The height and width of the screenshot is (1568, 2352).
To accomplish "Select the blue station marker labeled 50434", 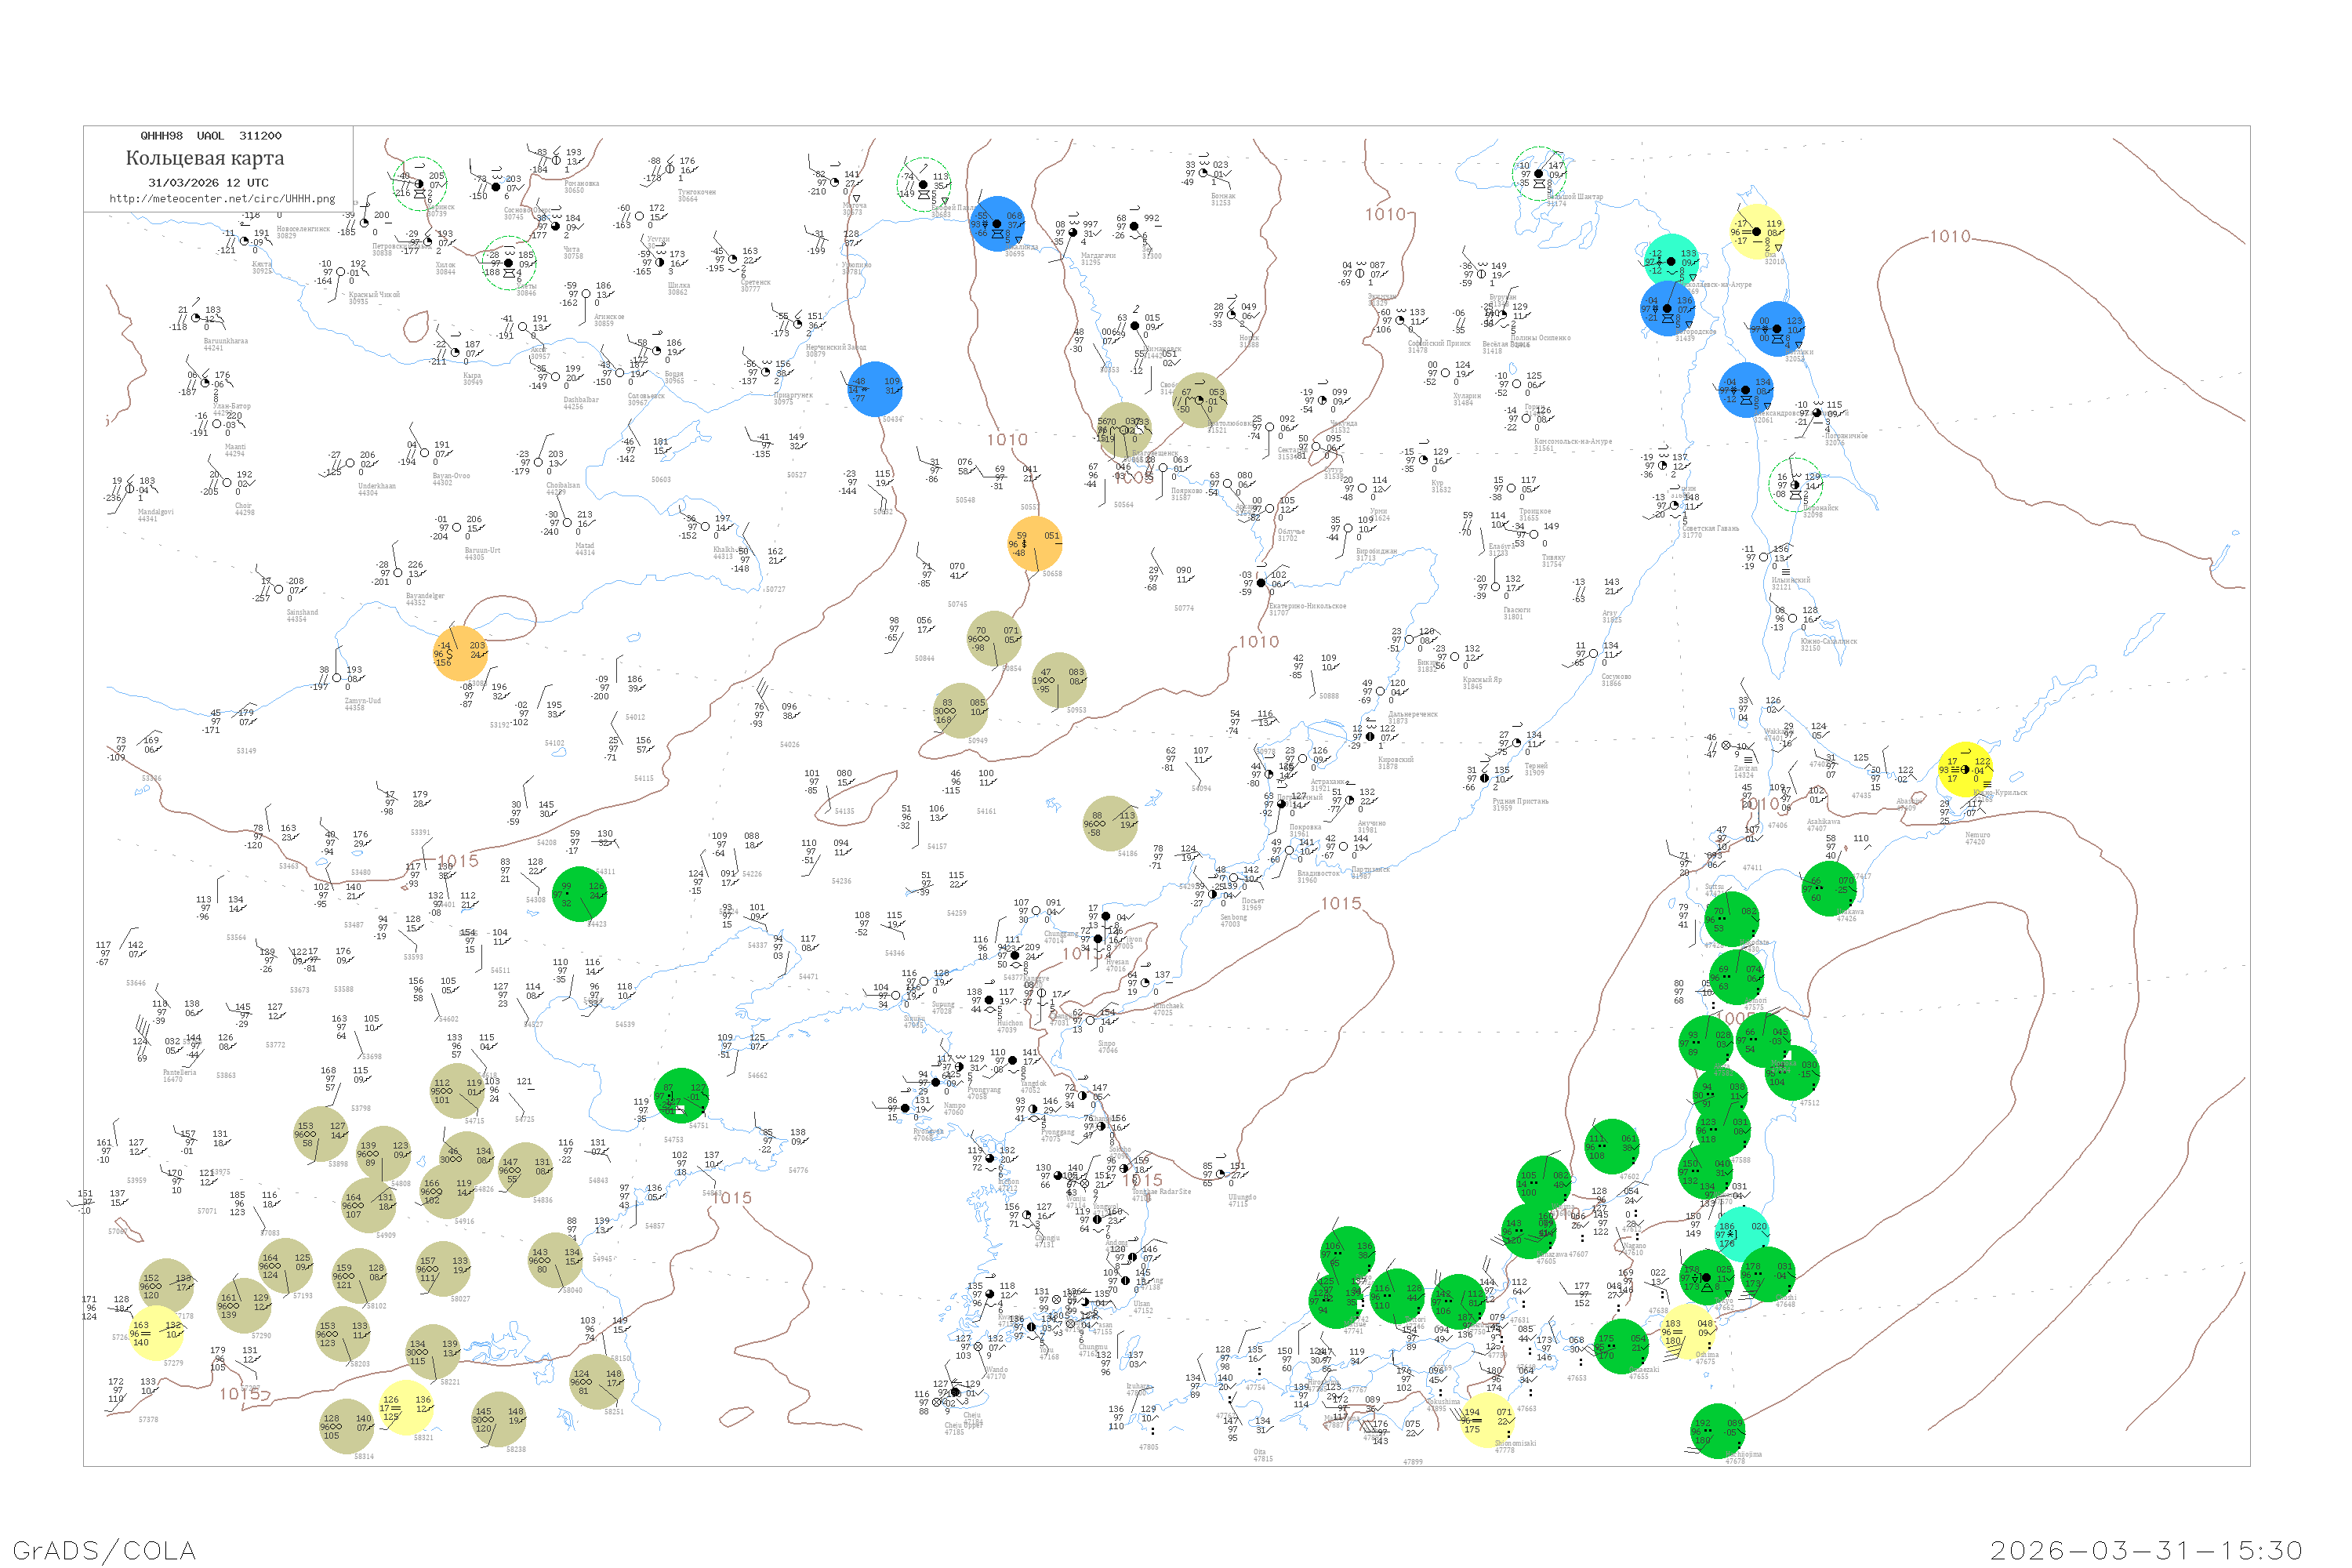I will click(875, 389).
